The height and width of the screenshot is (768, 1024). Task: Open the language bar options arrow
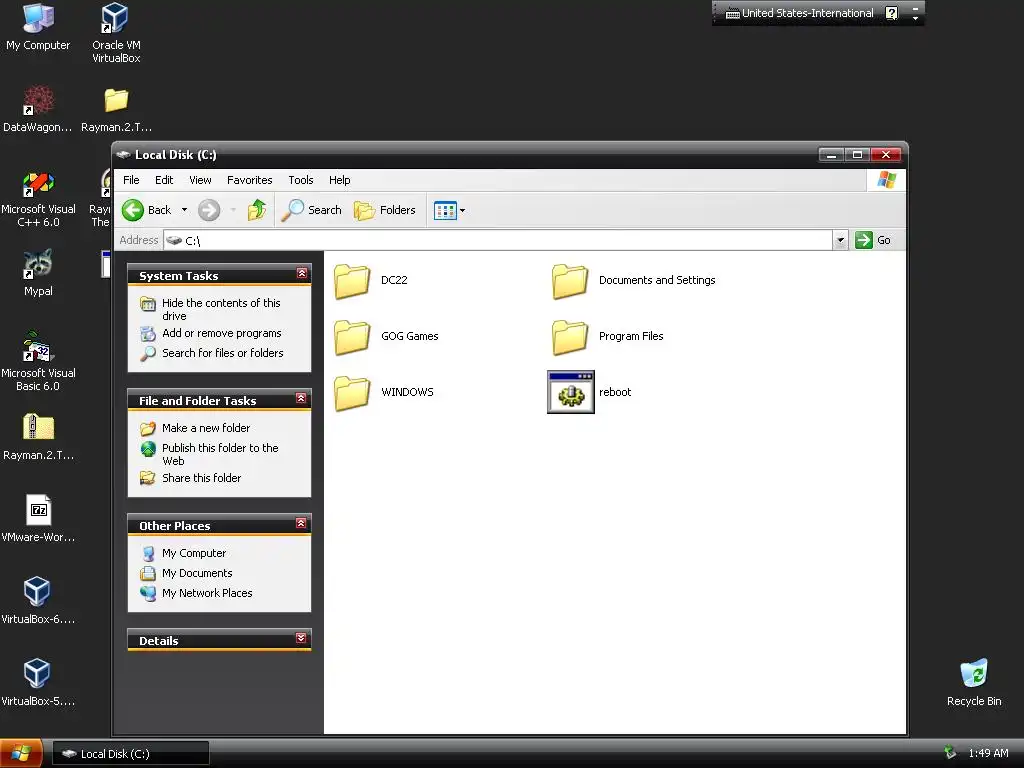(915, 18)
